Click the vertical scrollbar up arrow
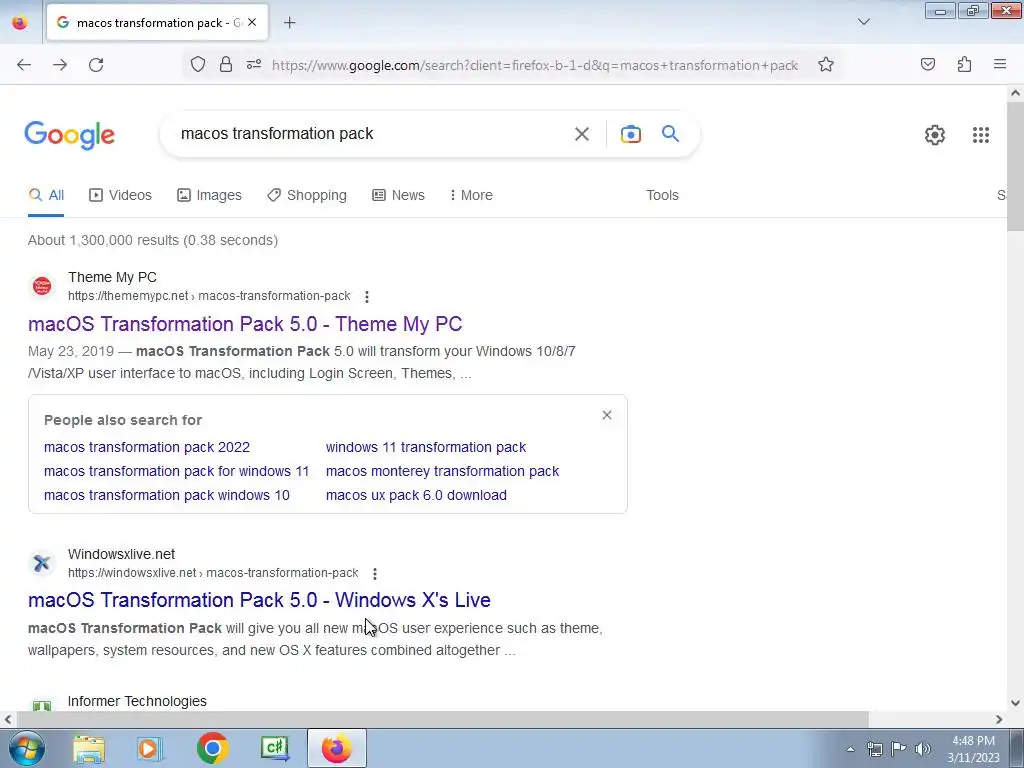1024x768 pixels. click(1015, 93)
